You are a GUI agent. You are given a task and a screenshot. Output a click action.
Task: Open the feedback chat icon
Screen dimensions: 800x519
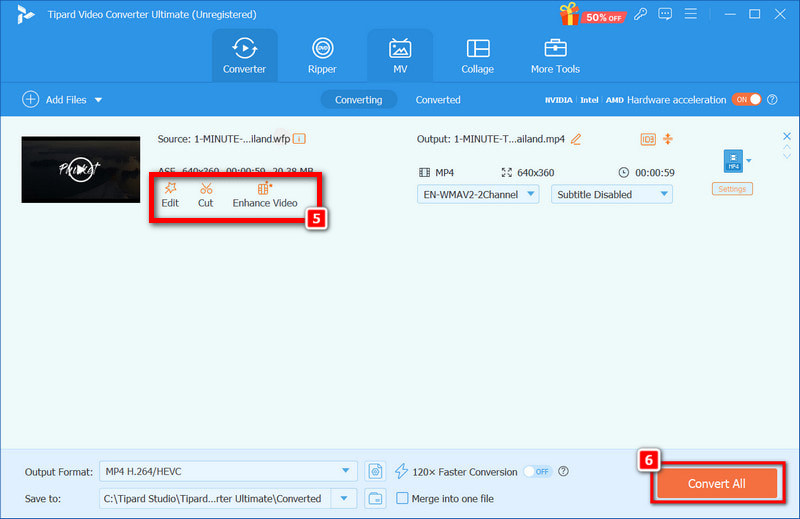coord(665,14)
